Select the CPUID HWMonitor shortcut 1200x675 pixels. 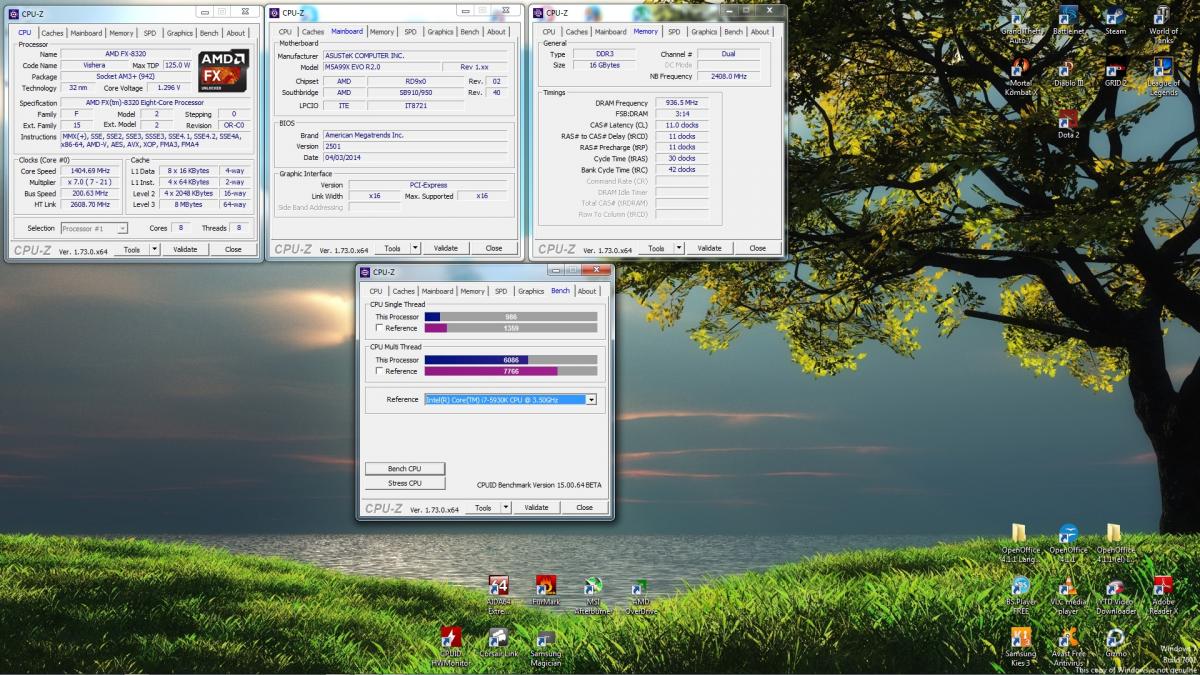click(451, 647)
